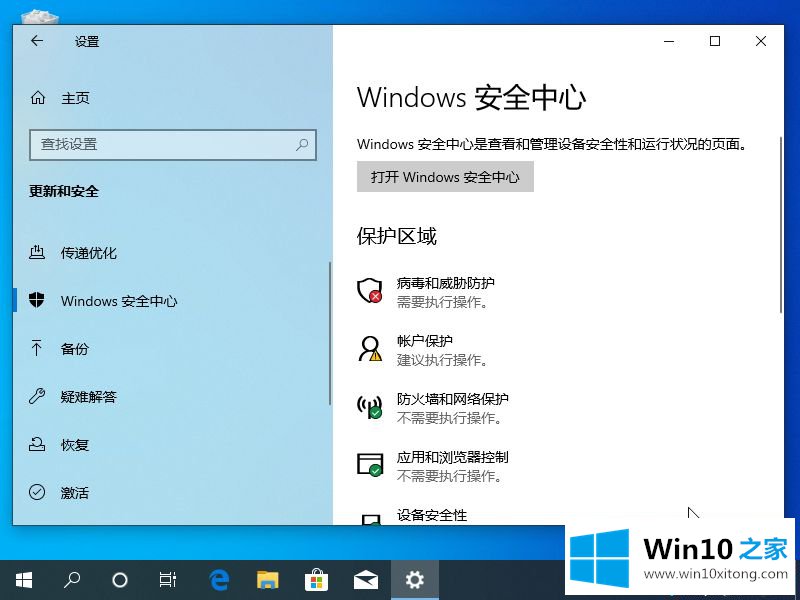Click the 备份 upload arrow icon

click(36, 348)
